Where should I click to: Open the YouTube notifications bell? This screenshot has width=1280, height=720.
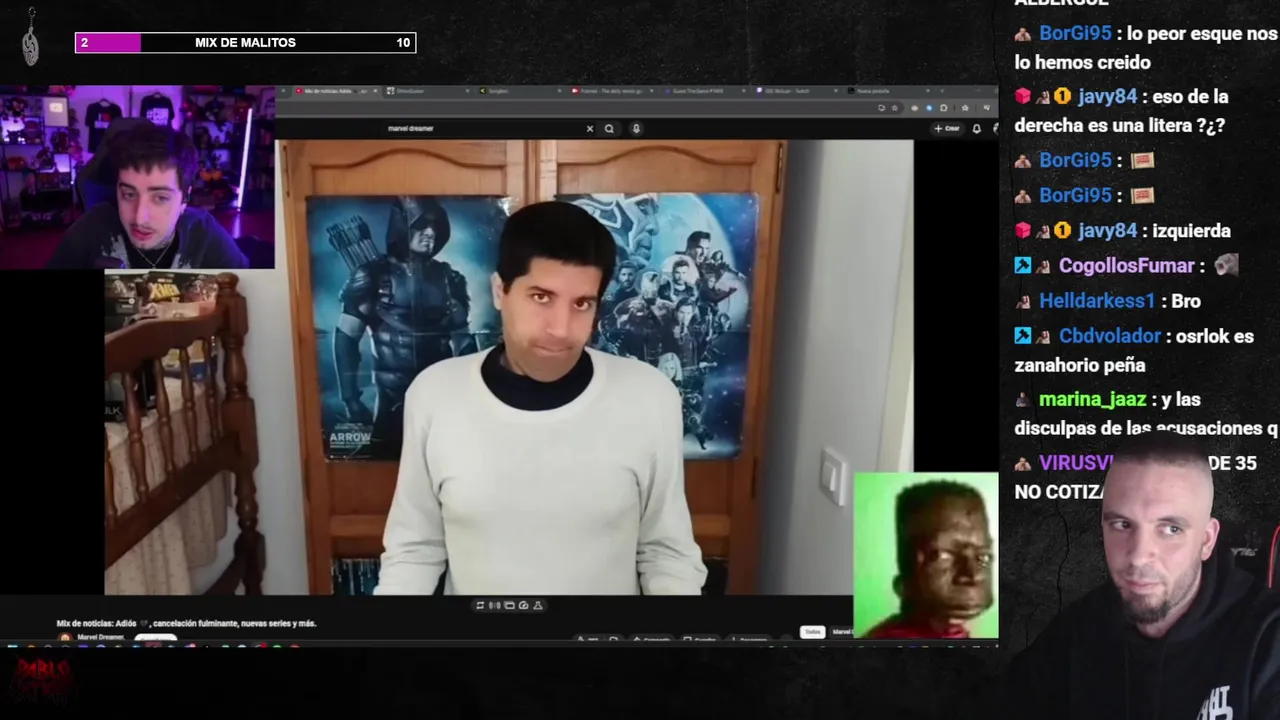click(977, 128)
